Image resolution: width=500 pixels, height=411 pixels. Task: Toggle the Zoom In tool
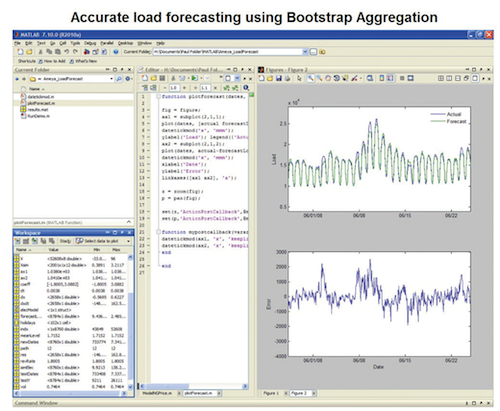point(310,78)
